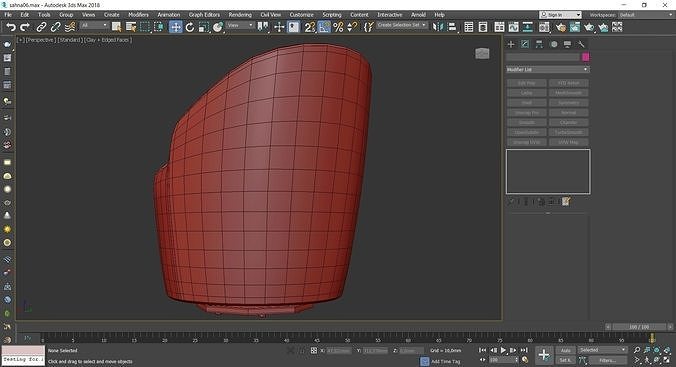
Task: Toggle the Spinner Snap button
Action: click(x=353, y=27)
